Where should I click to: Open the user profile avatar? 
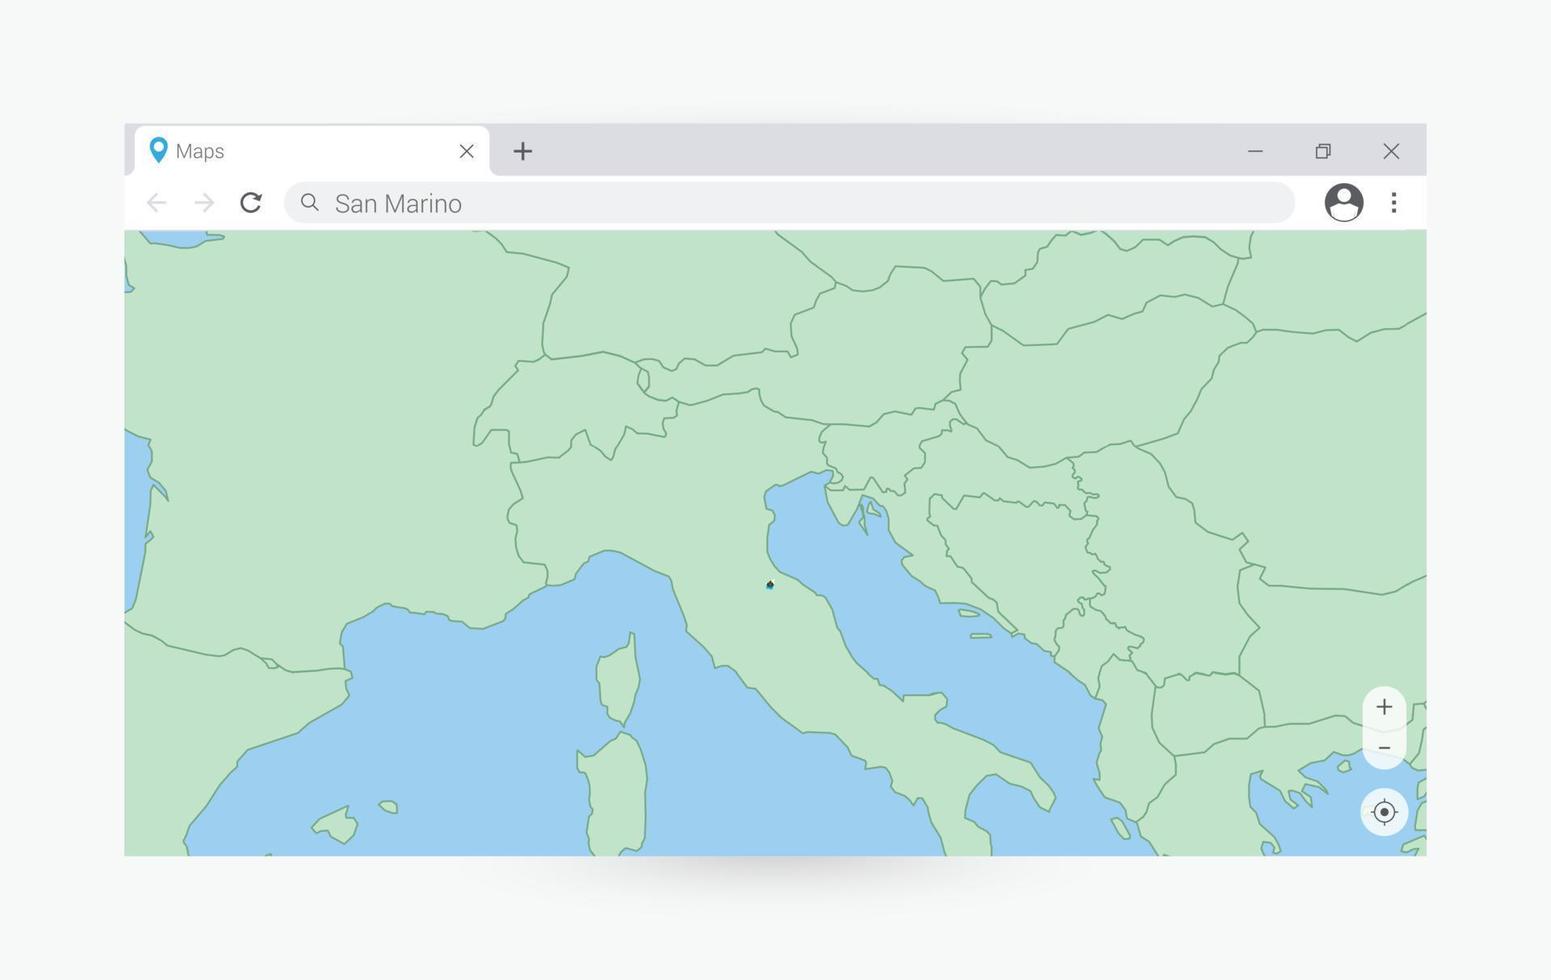coord(1344,203)
